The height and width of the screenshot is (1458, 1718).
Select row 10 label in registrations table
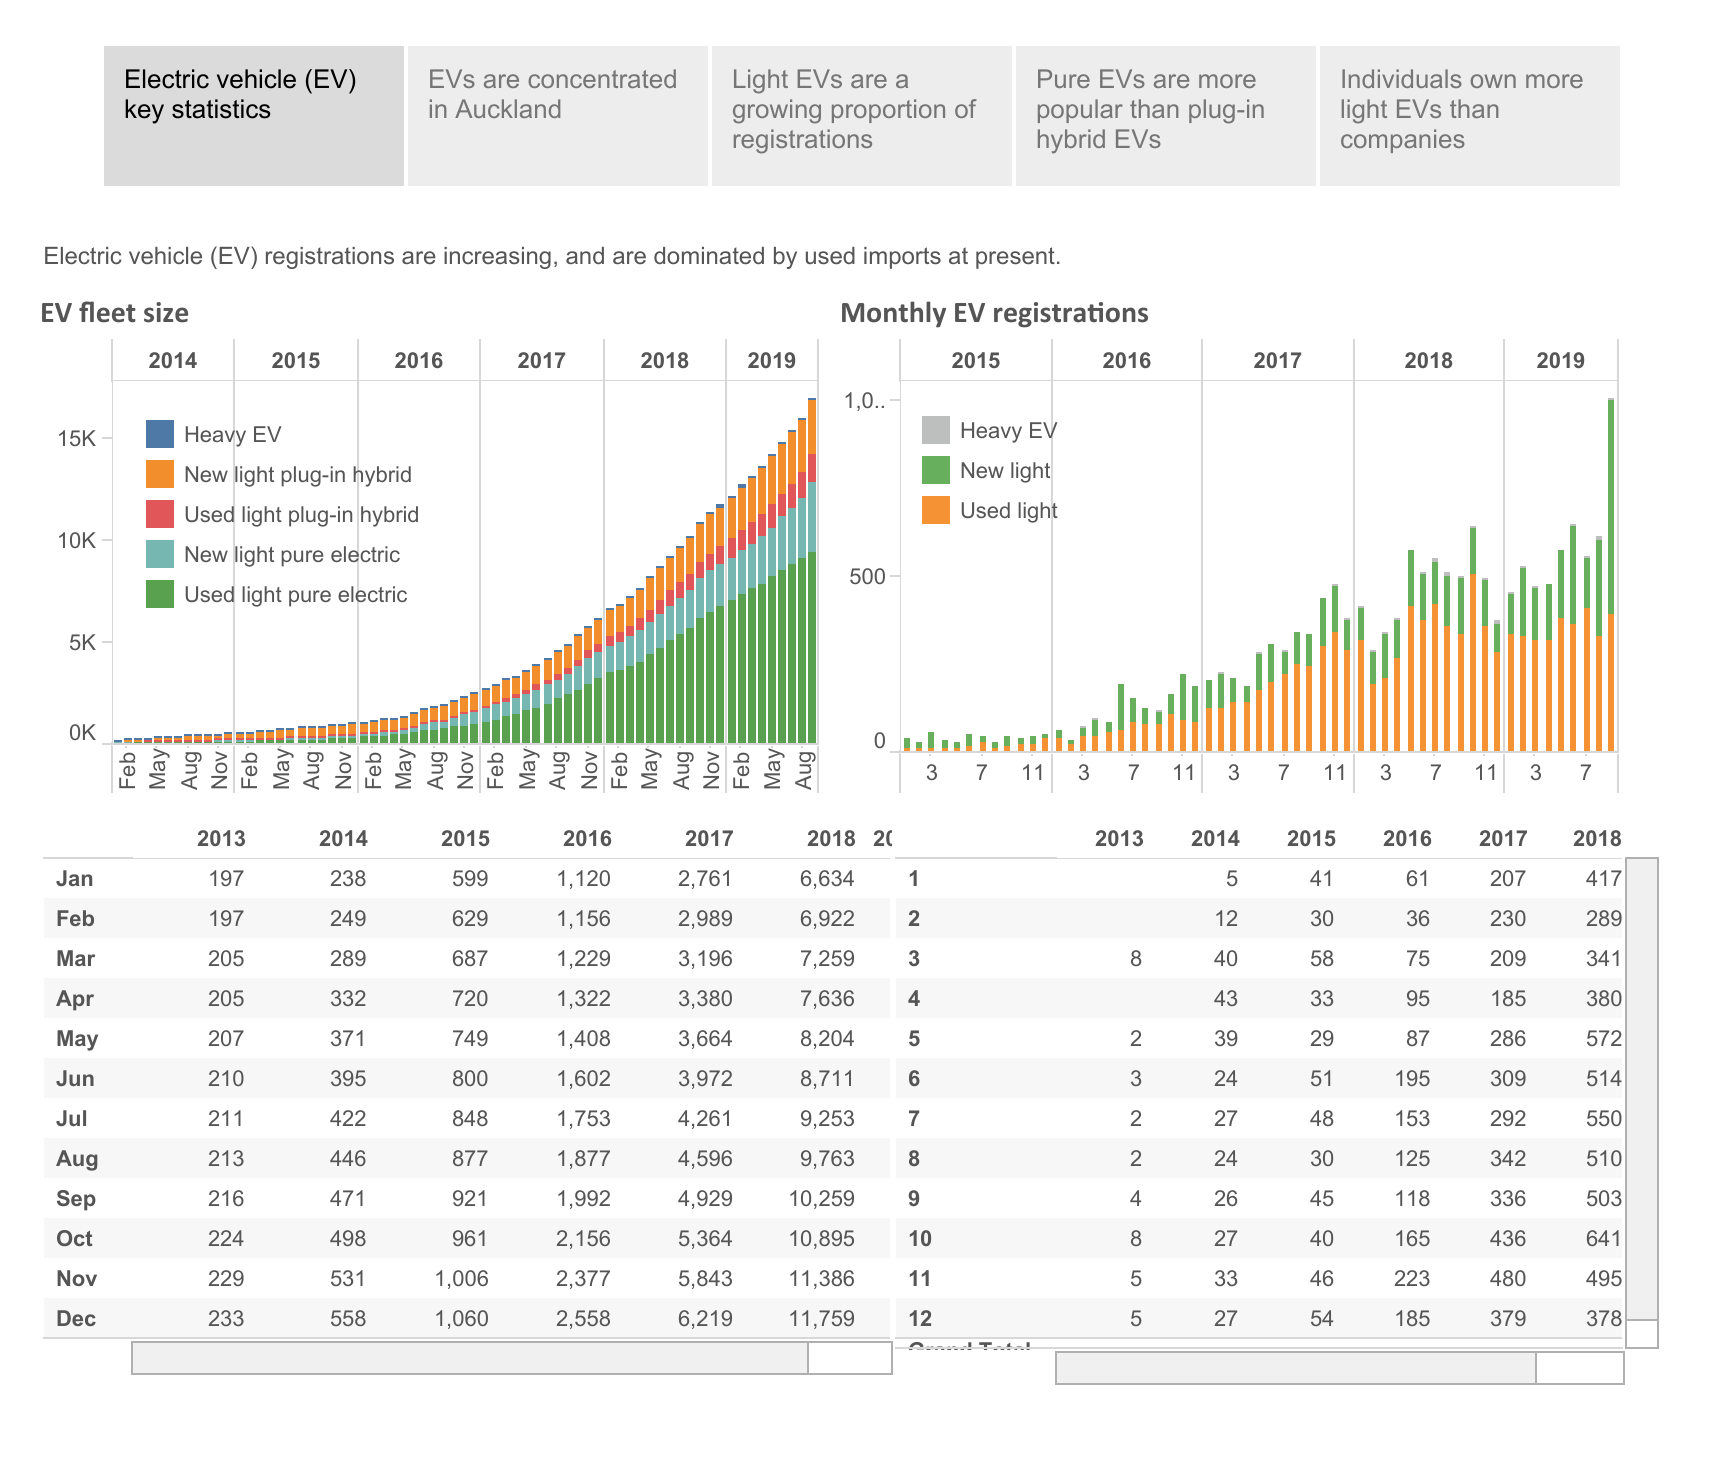[920, 1239]
